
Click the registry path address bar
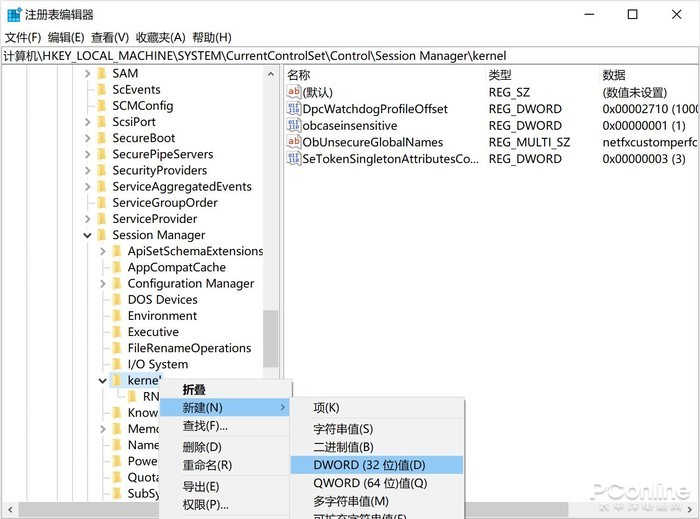point(350,56)
